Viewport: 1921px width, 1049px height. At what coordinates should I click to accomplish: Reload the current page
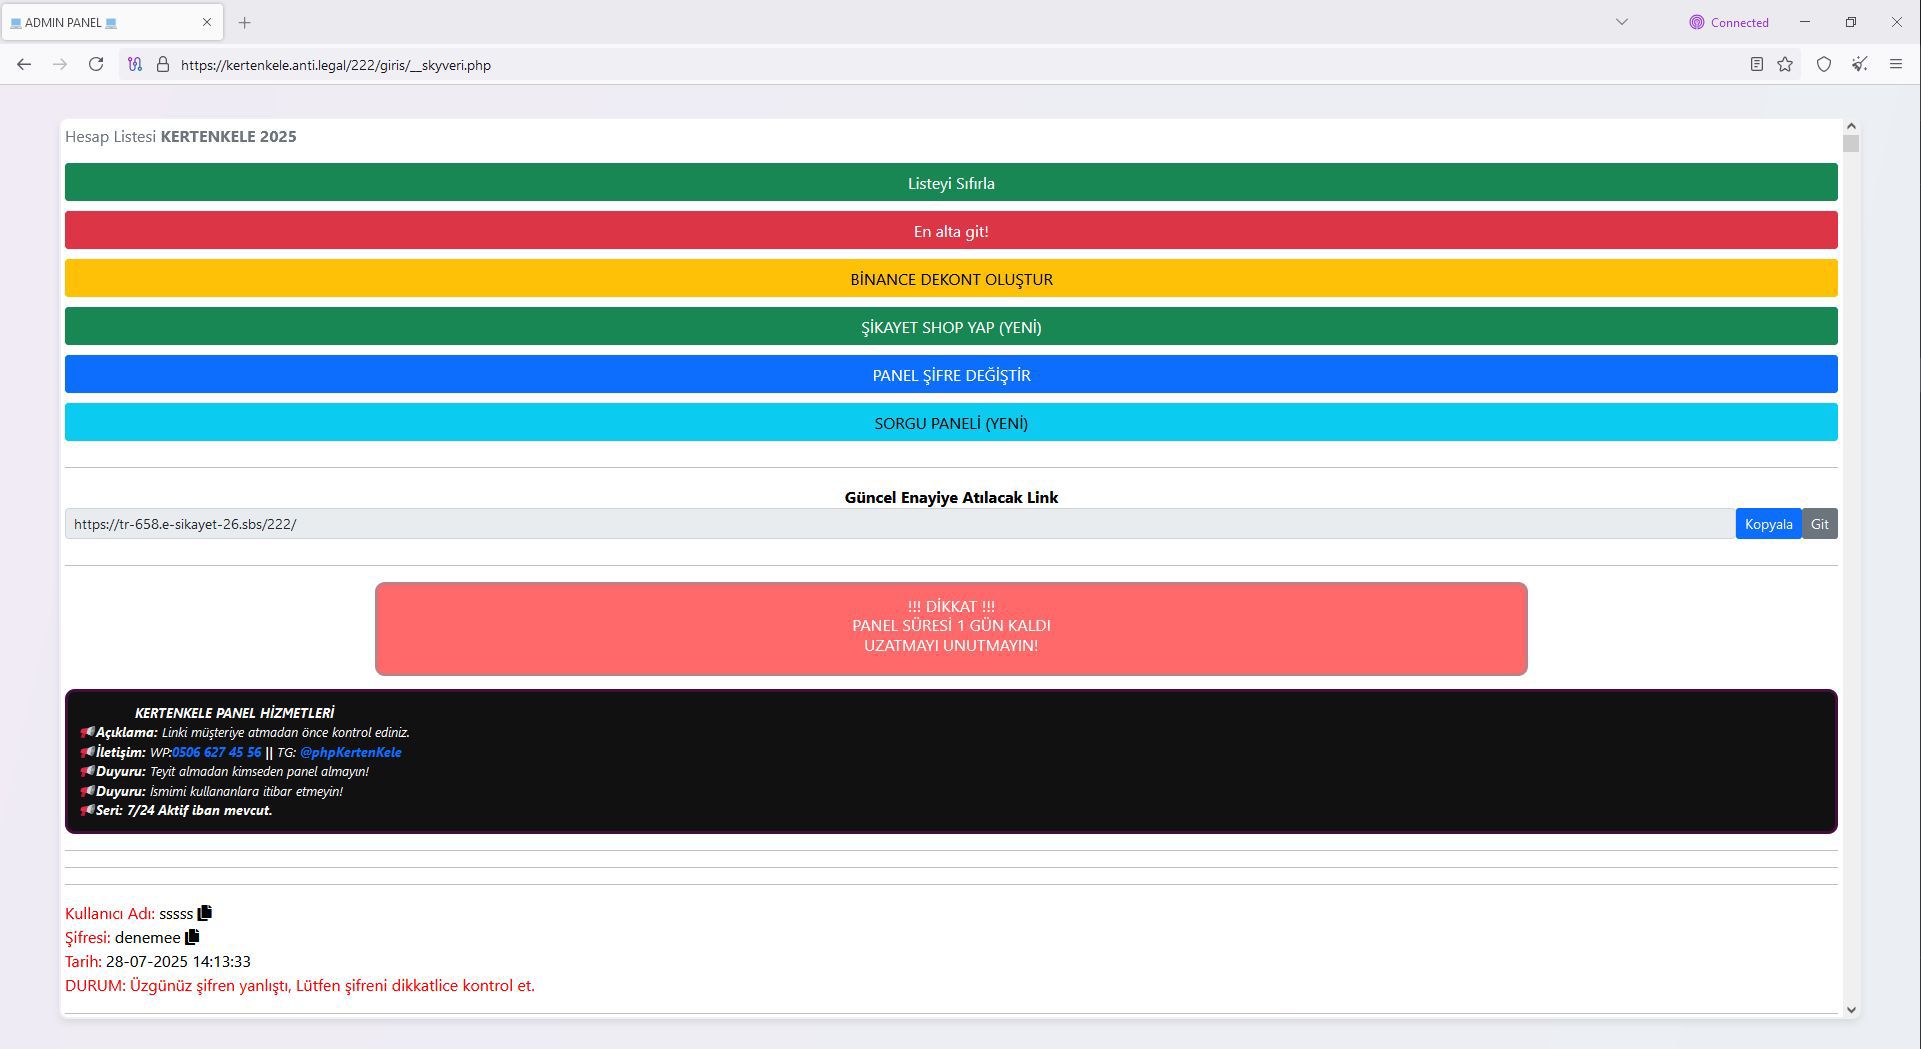[x=96, y=65]
